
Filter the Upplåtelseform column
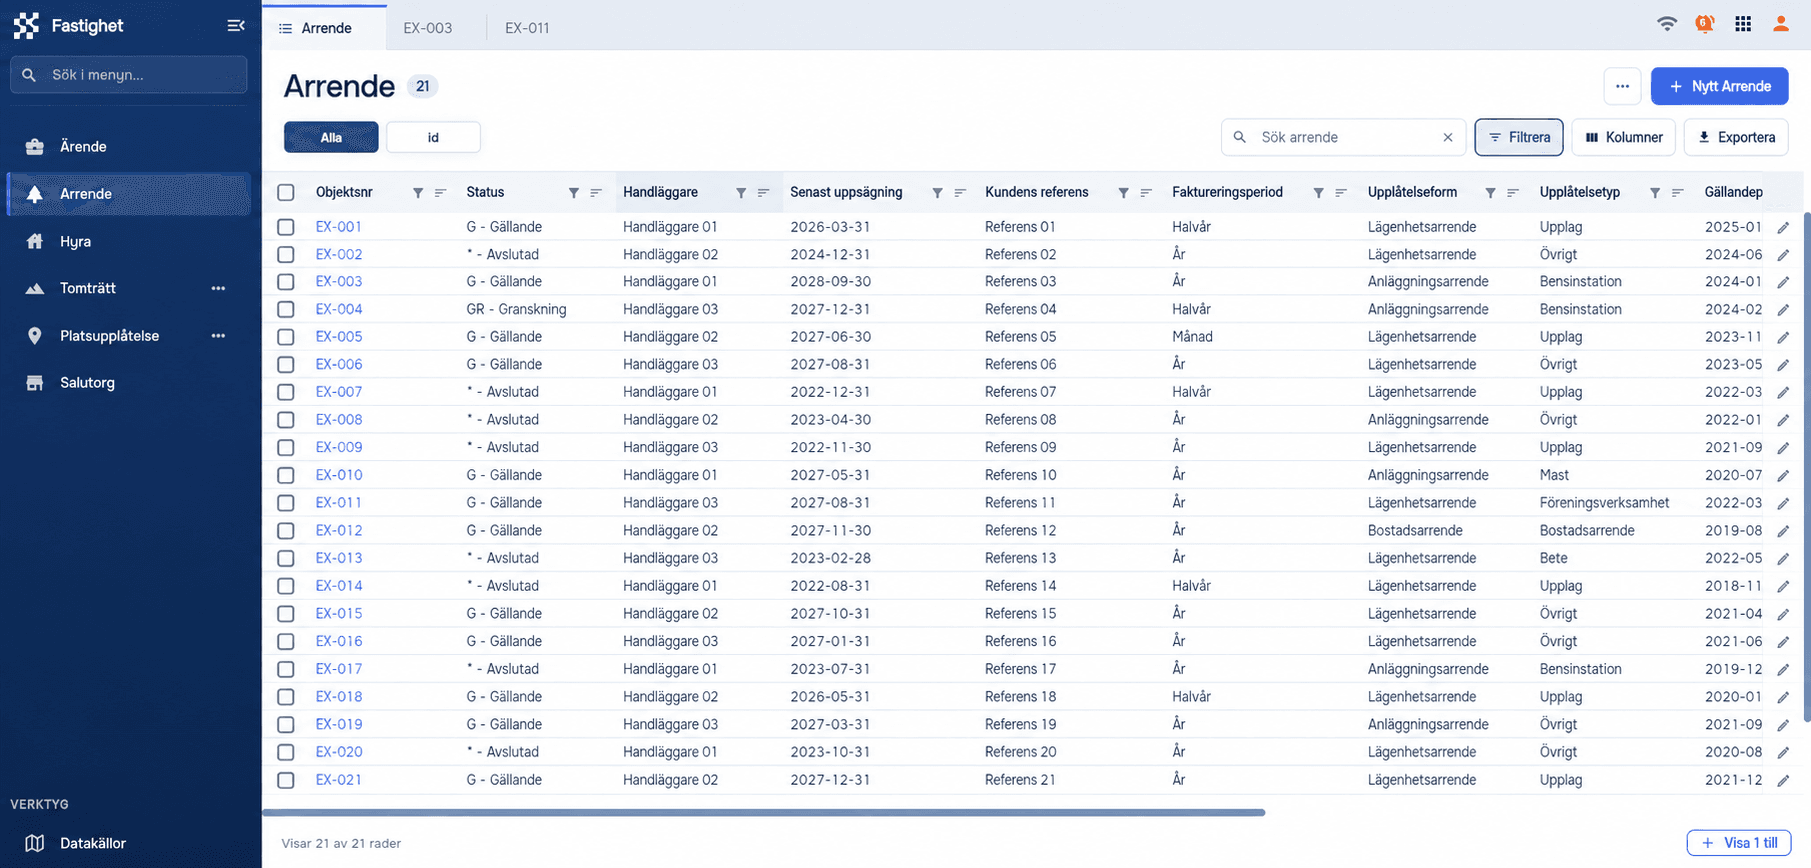(x=1490, y=193)
